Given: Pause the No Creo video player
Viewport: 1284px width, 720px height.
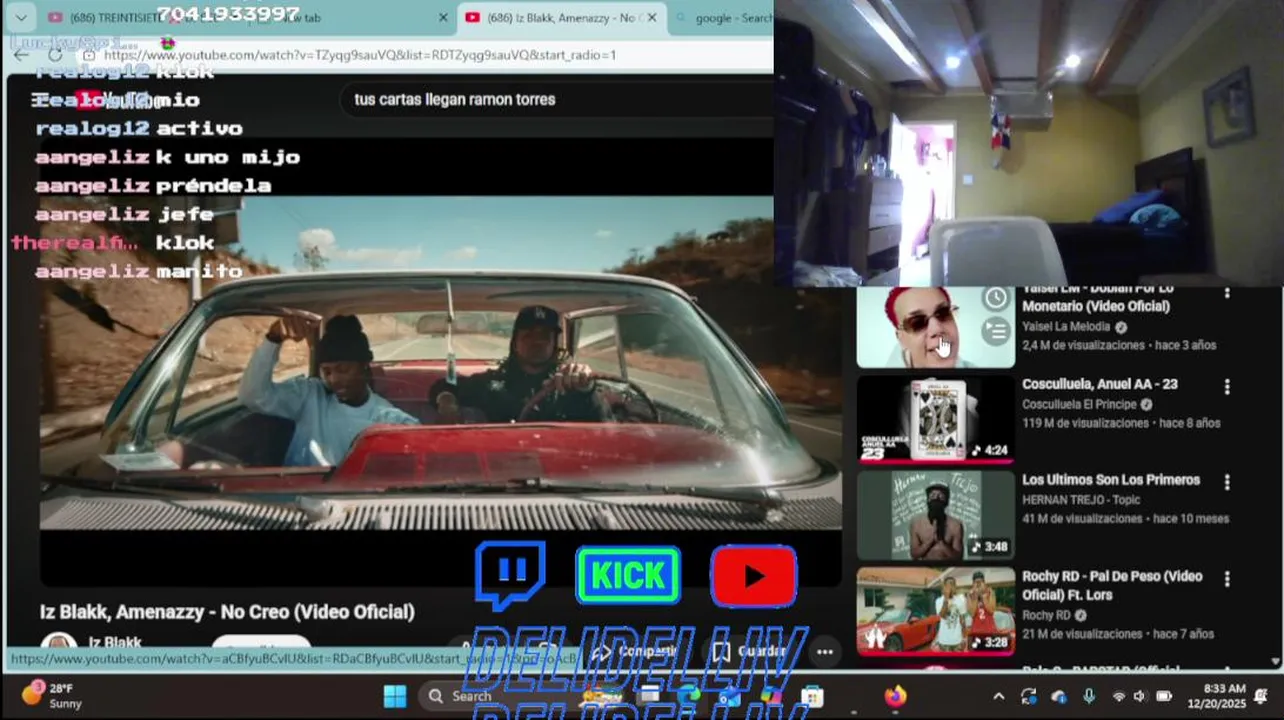Looking at the screenshot, I should pyautogui.click(x=440, y=362).
